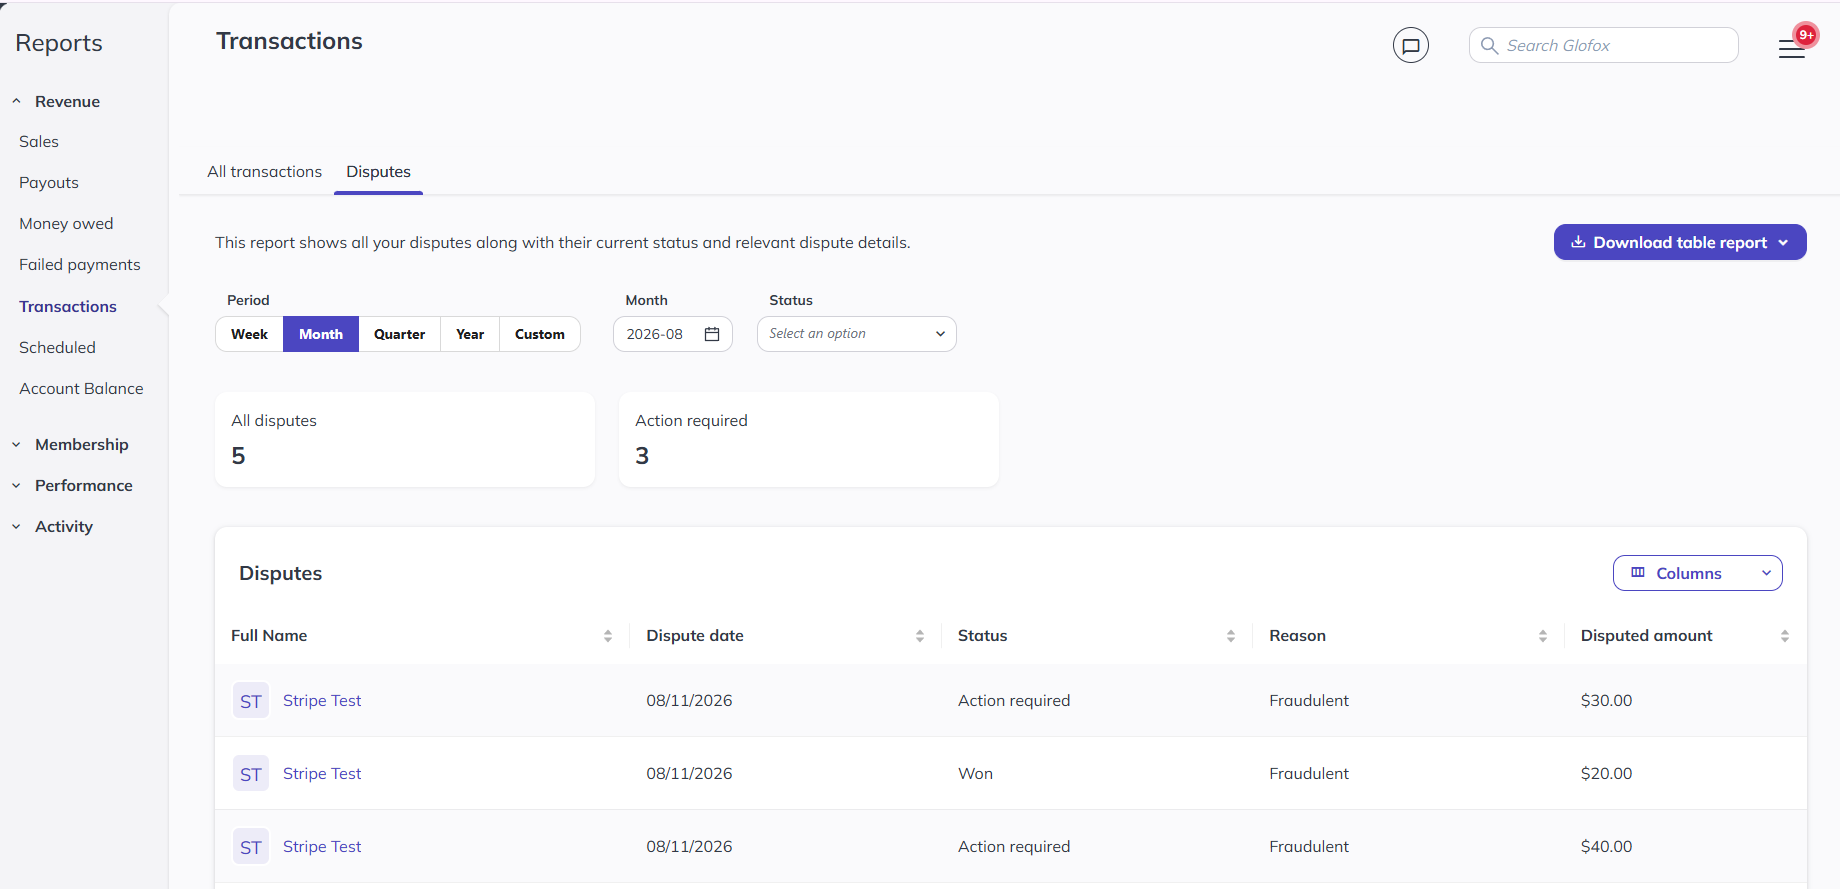Image resolution: width=1840 pixels, height=889 pixels.
Task: Open the Columns dropdown
Action: [1697, 573]
